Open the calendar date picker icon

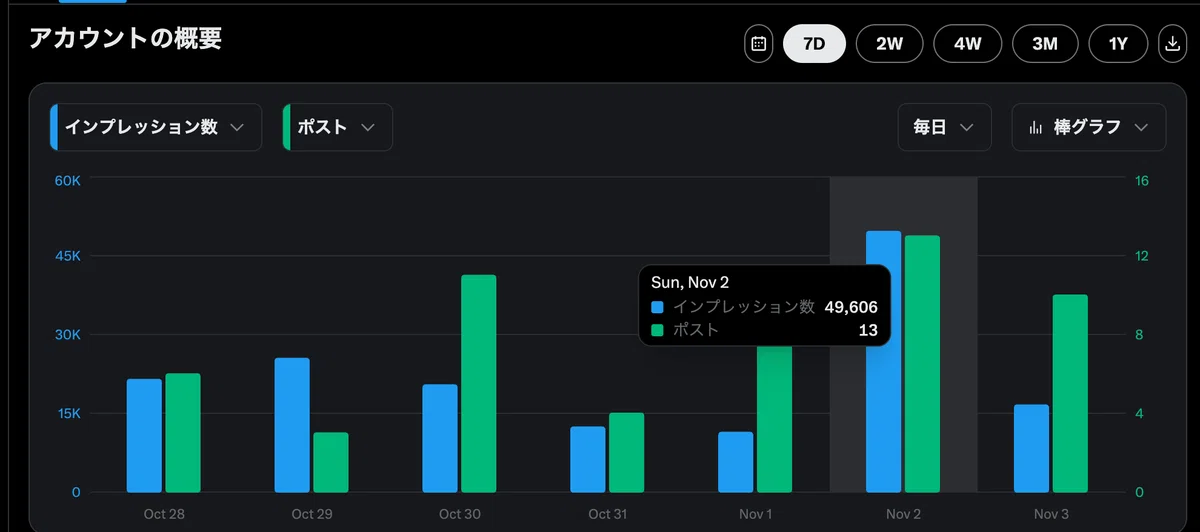(x=759, y=44)
